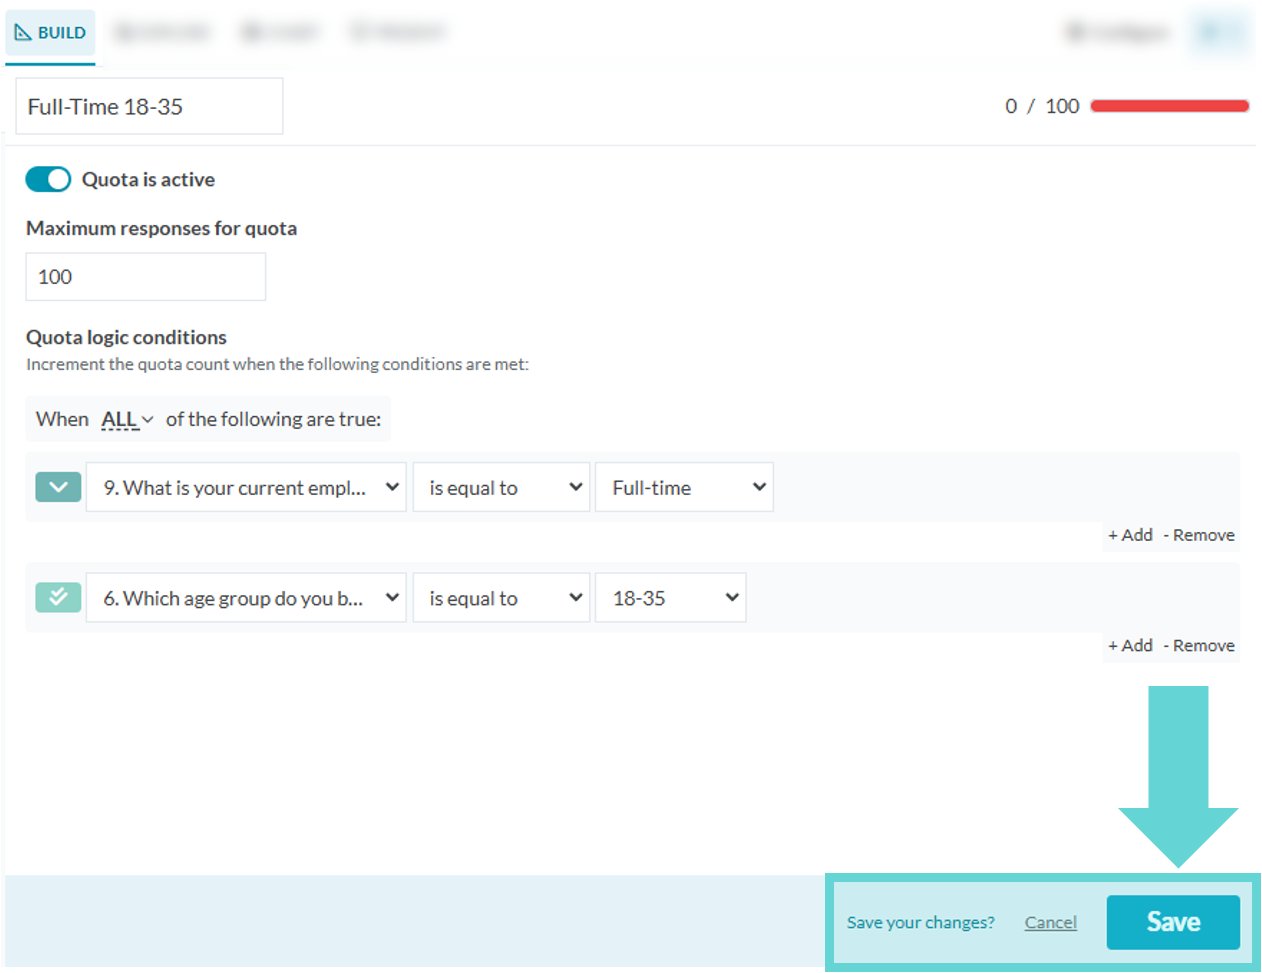The image size is (1262, 973).
Task: Open the ALL logic operator dropdown
Action: point(127,419)
